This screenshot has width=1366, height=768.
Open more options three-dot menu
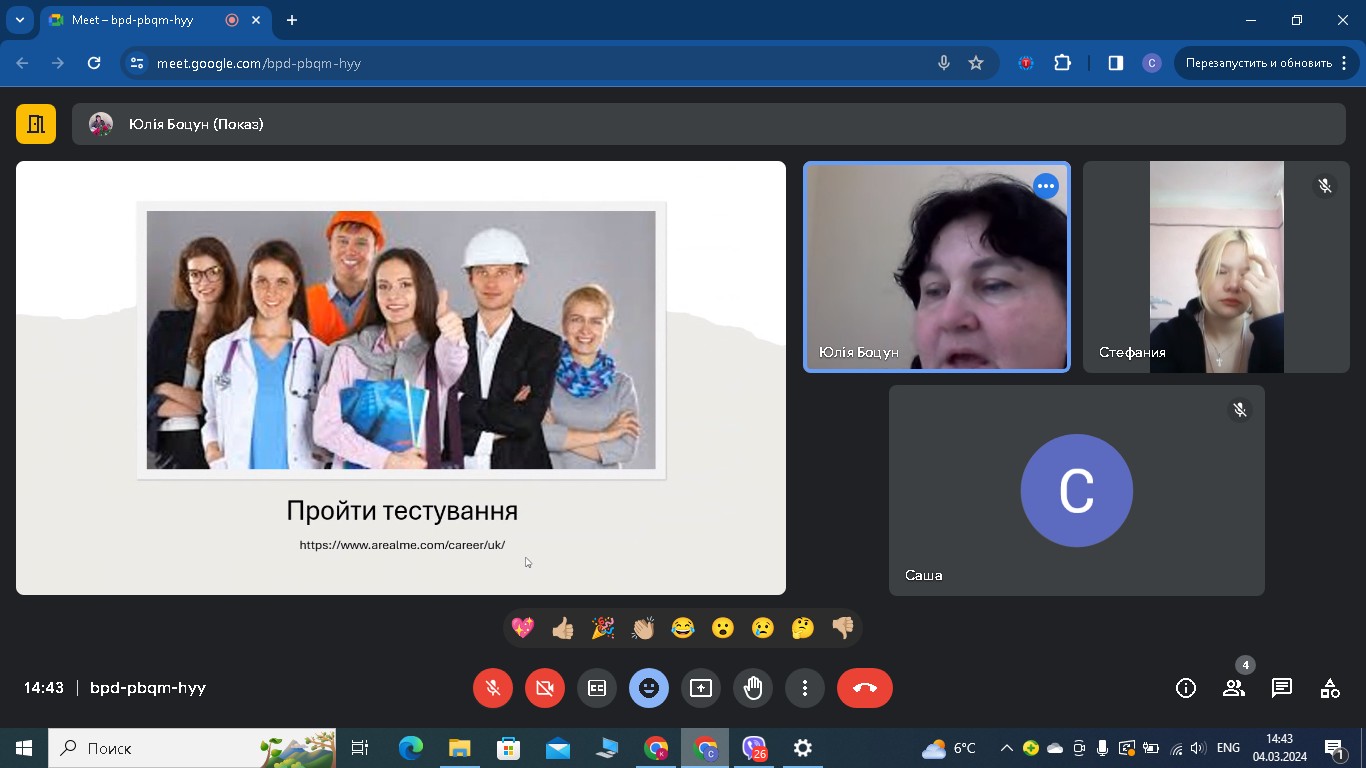805,688
